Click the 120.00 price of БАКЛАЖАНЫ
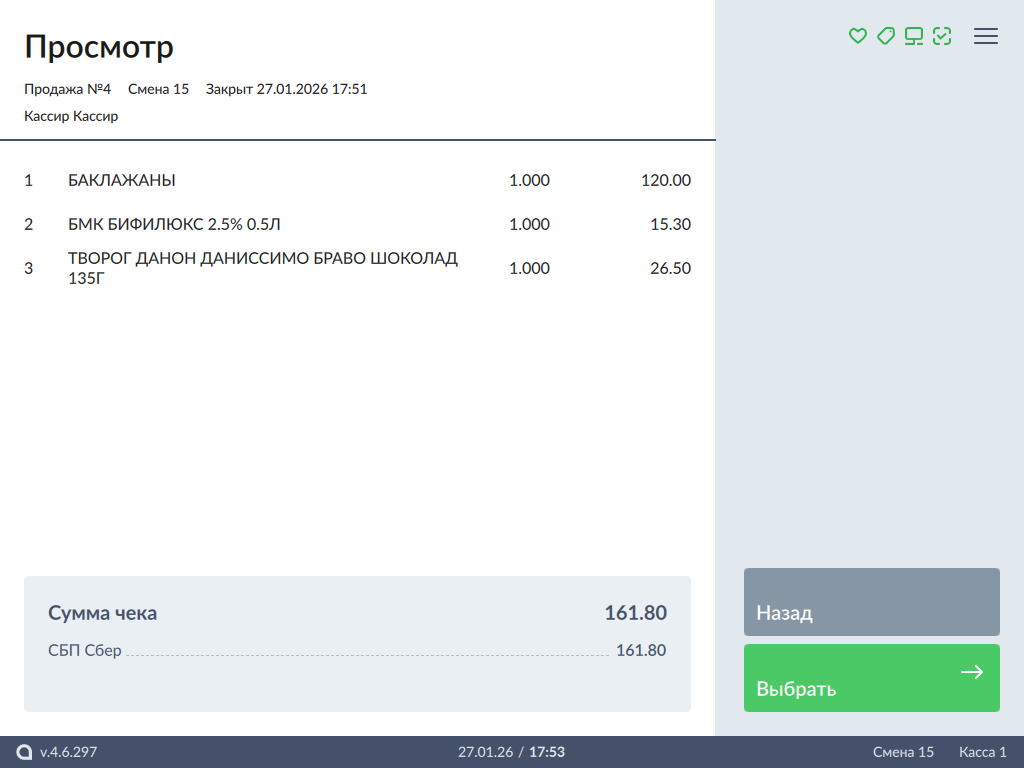This screenshot has width=1024, height=768. 665,181
